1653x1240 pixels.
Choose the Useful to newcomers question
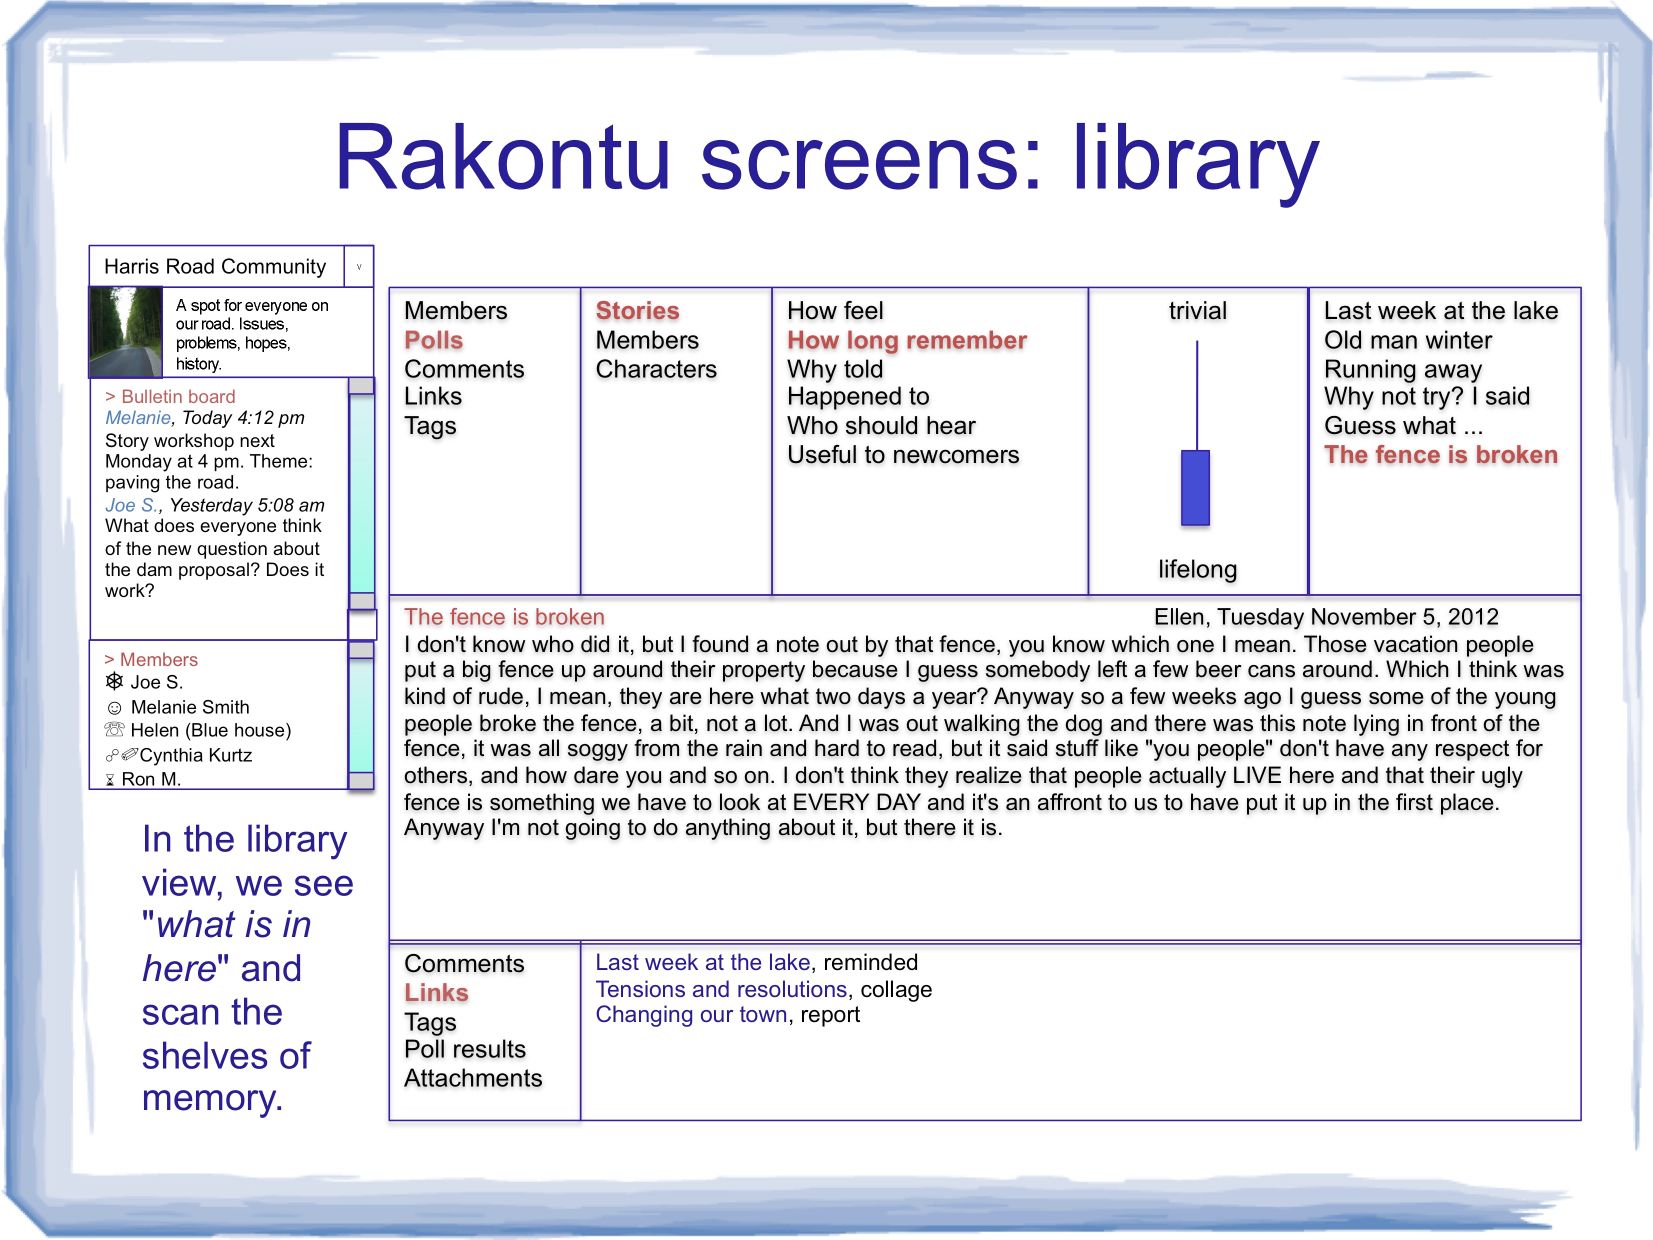coord(903,455)
